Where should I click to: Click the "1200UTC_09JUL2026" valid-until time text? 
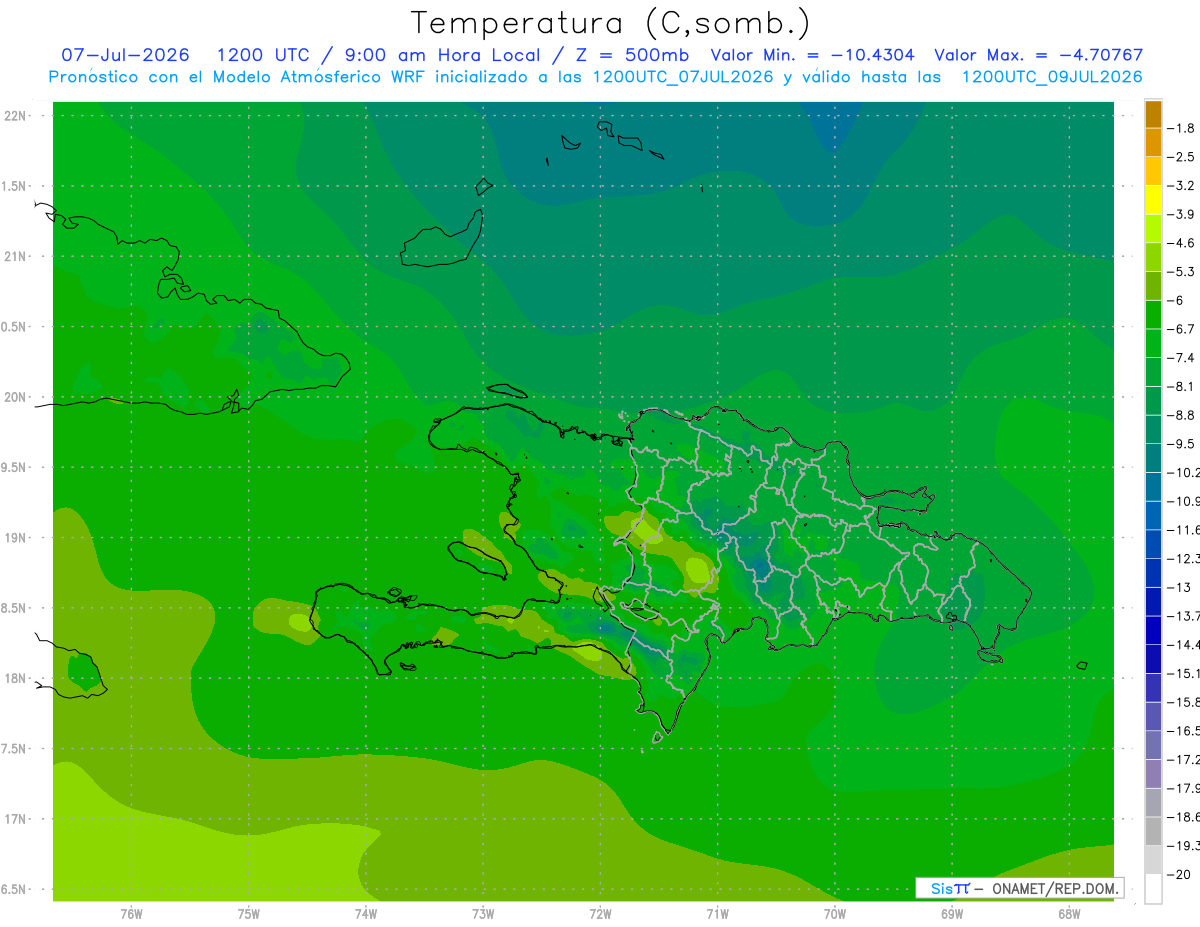pos(1052,77)
